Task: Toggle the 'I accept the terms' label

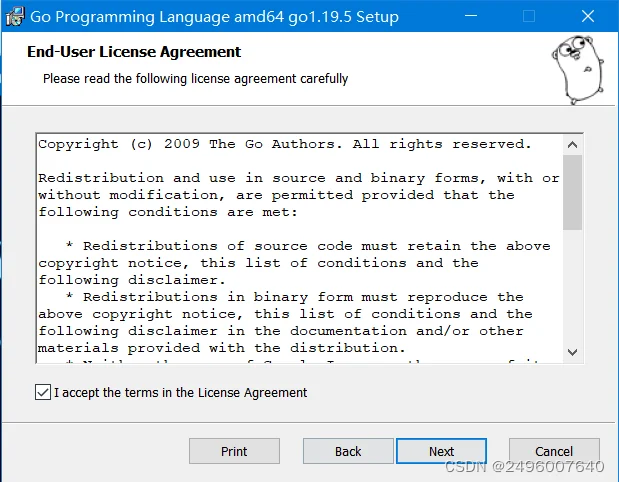Action: (x=180, y=393)
